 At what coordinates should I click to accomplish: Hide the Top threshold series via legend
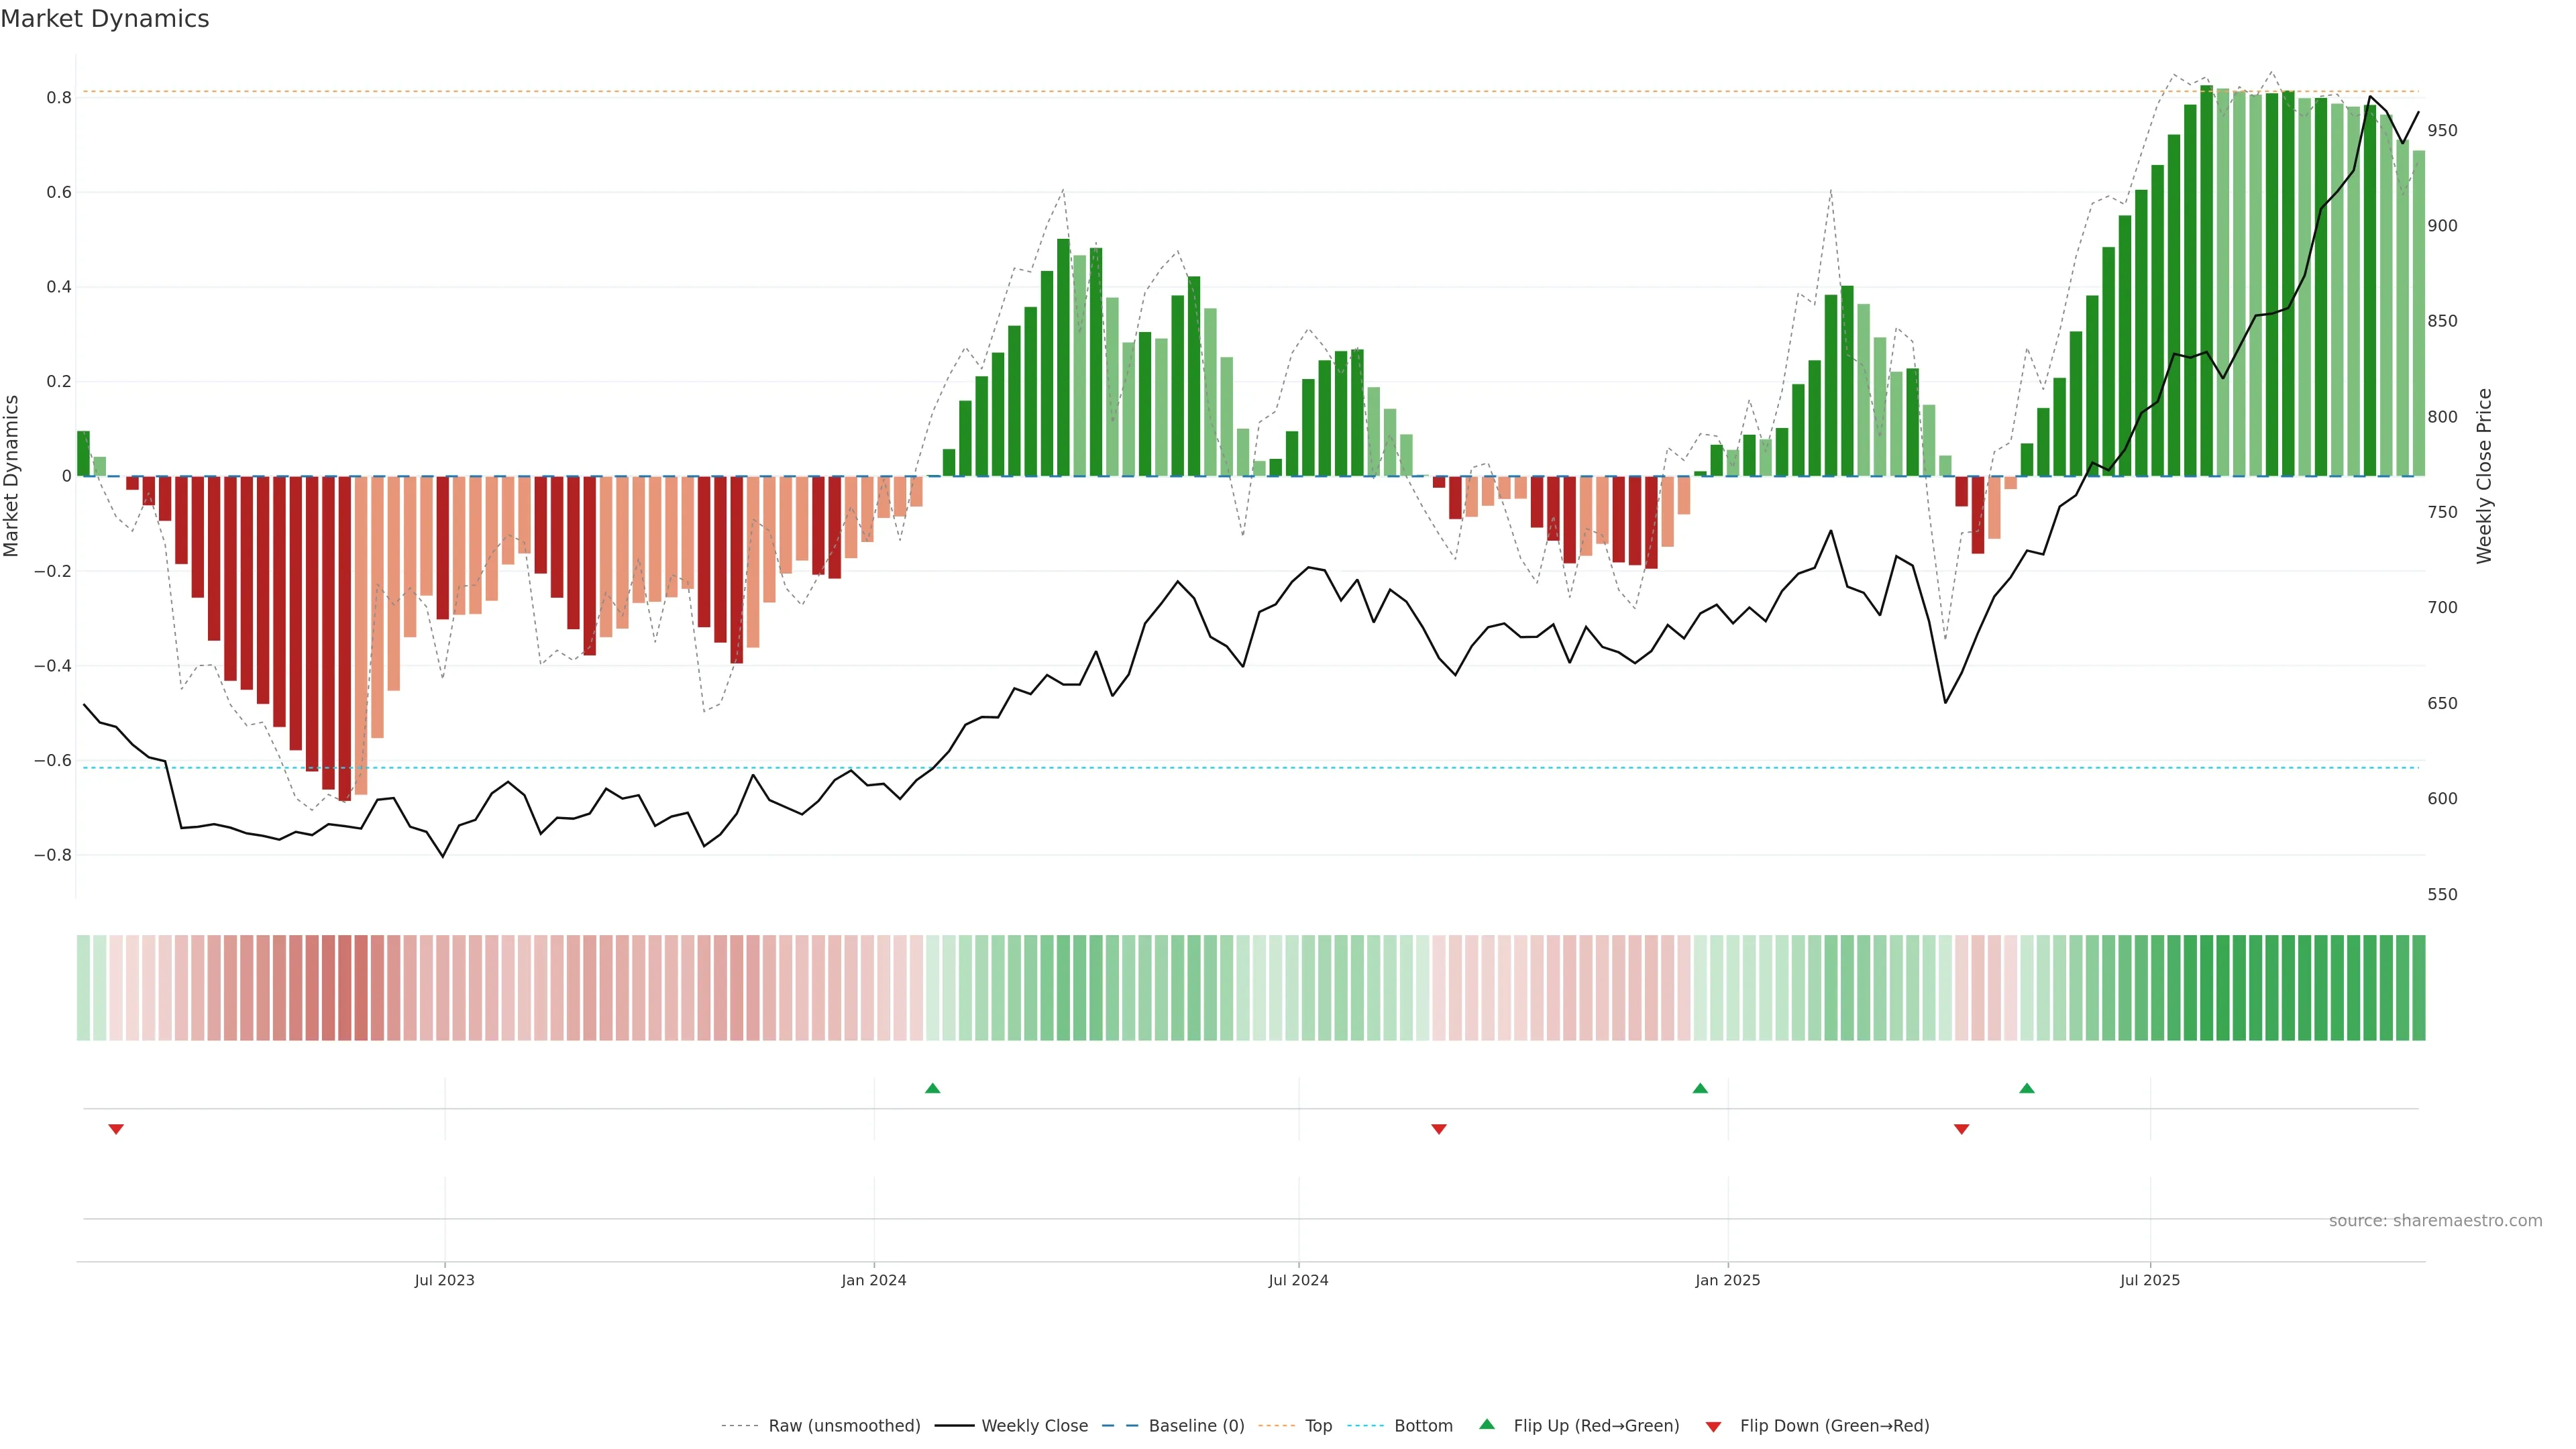[x=1318, y=1426]
